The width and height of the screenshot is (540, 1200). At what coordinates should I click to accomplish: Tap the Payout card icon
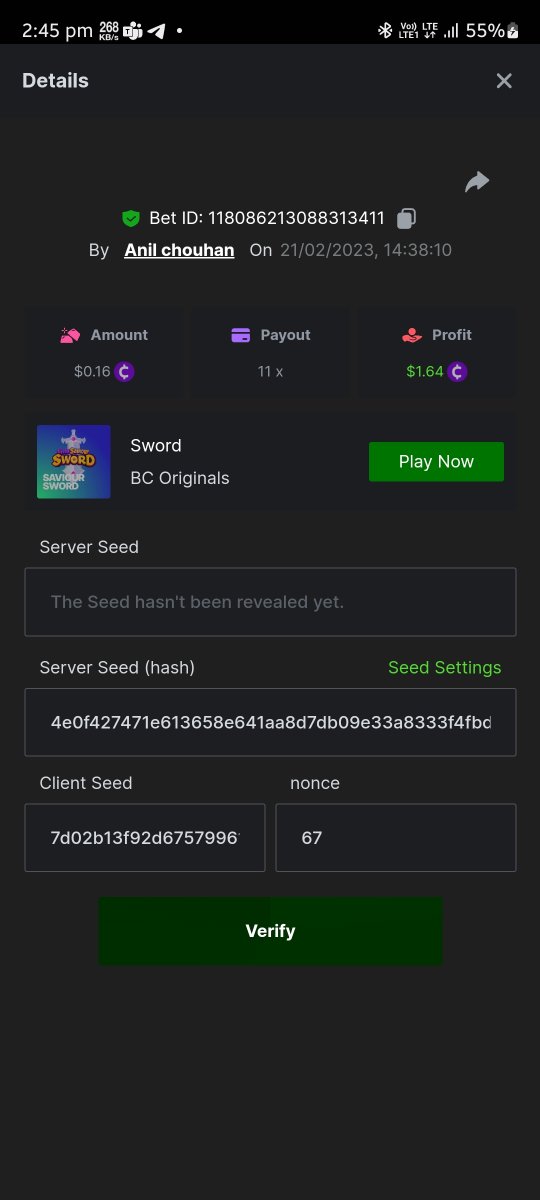click(x=241, y=335)
